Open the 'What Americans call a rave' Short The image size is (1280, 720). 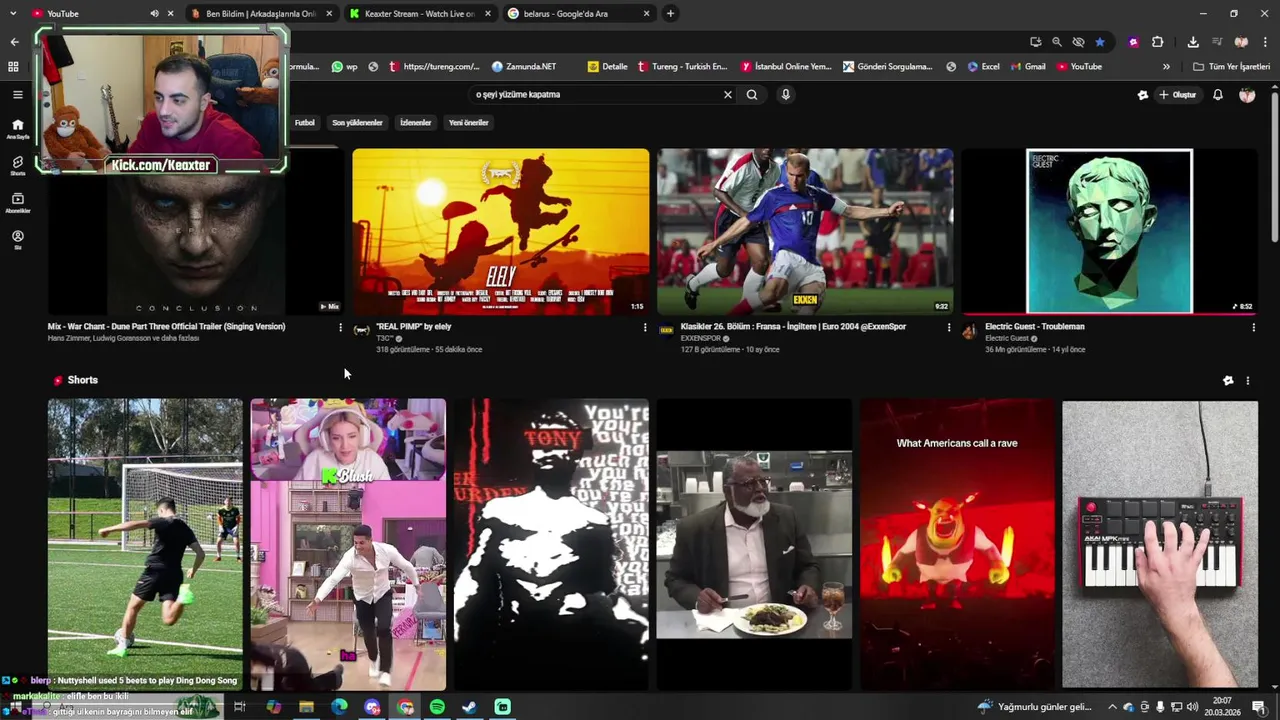tap(957, 544)
